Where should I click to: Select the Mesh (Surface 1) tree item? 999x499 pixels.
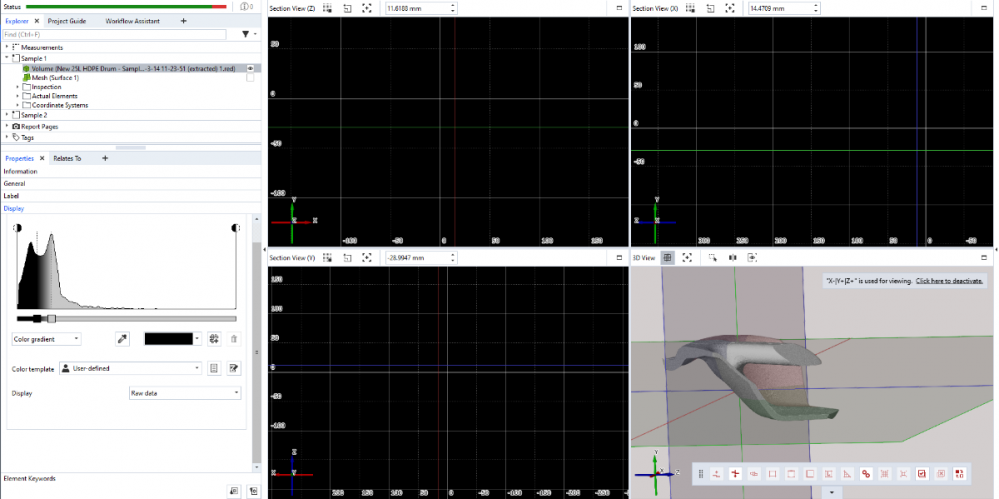pyautogui.click(x=55, y=78)
